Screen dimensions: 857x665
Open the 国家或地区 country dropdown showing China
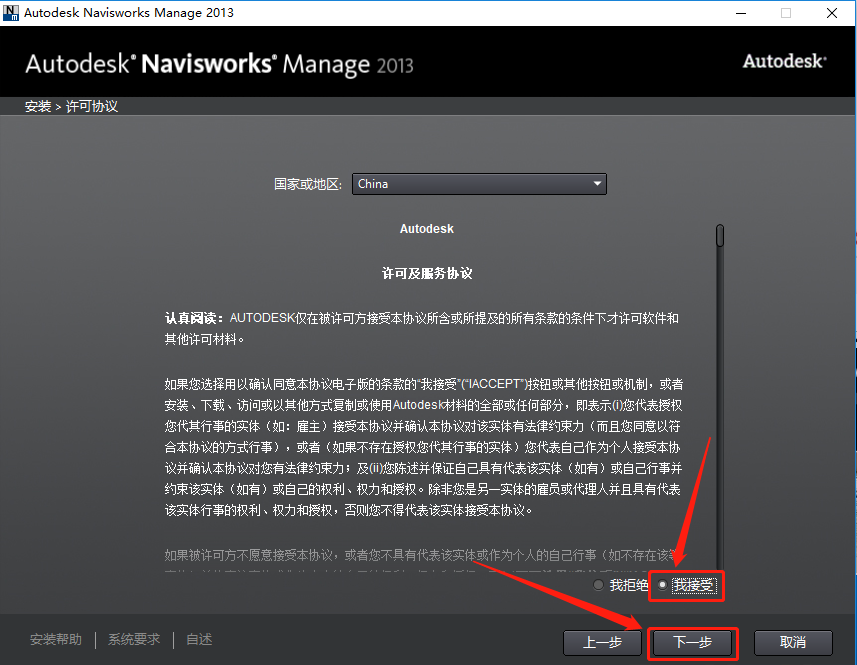[x=479, y=184]
